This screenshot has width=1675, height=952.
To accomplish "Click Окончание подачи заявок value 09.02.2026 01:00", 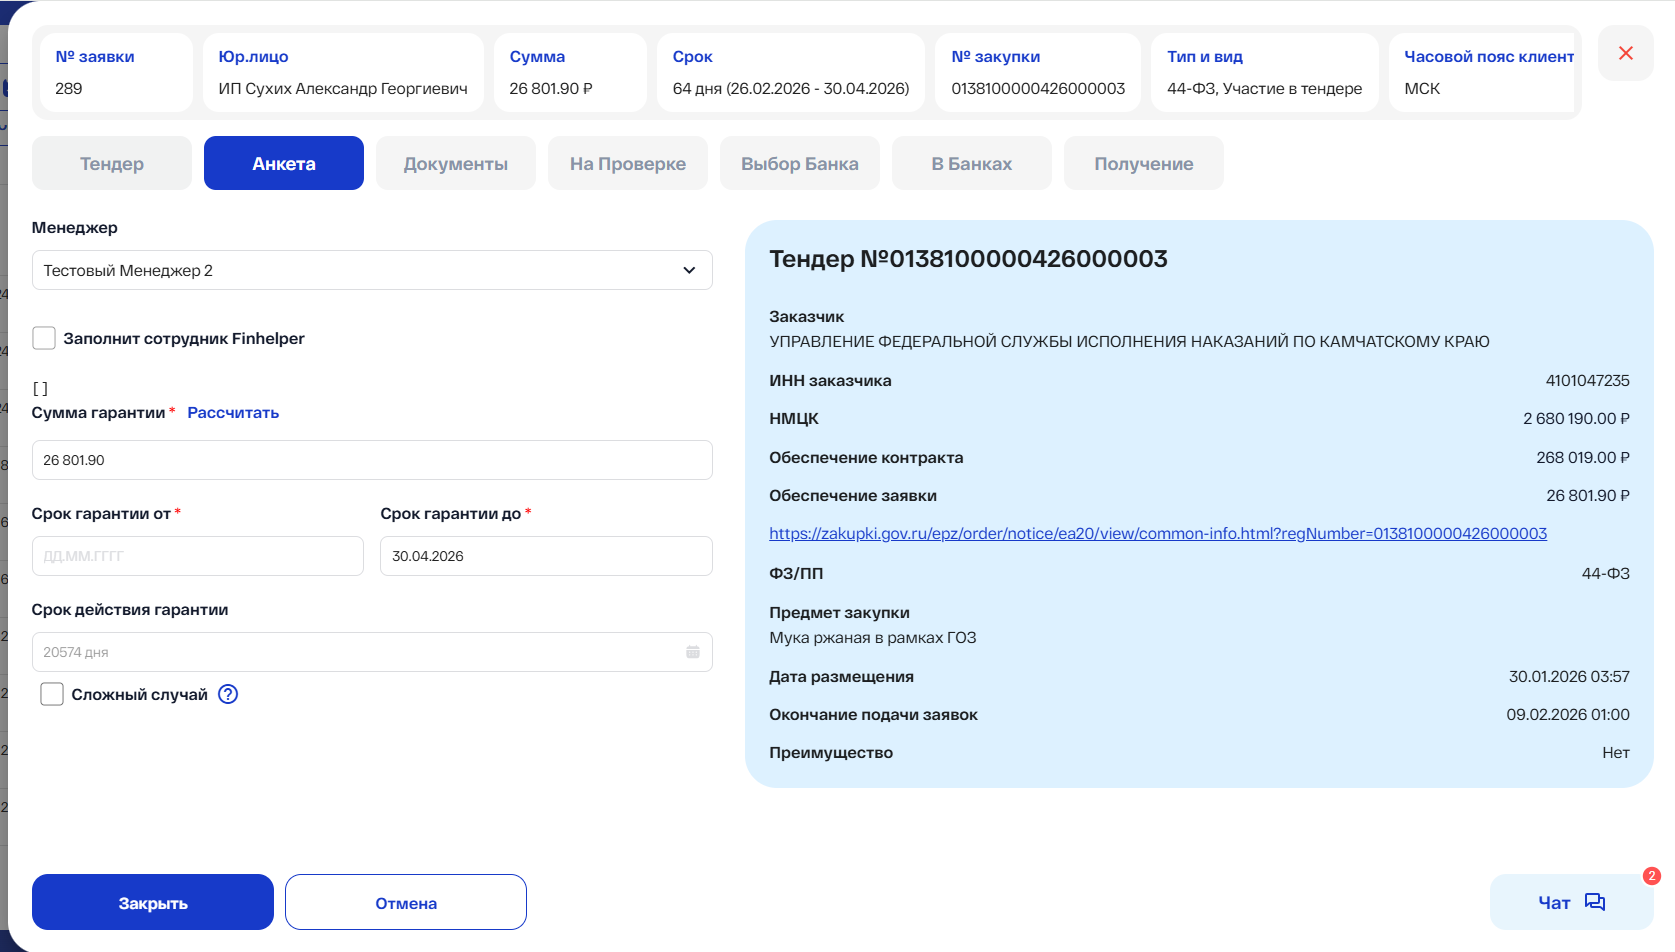I will click(x=1568, y=714).
